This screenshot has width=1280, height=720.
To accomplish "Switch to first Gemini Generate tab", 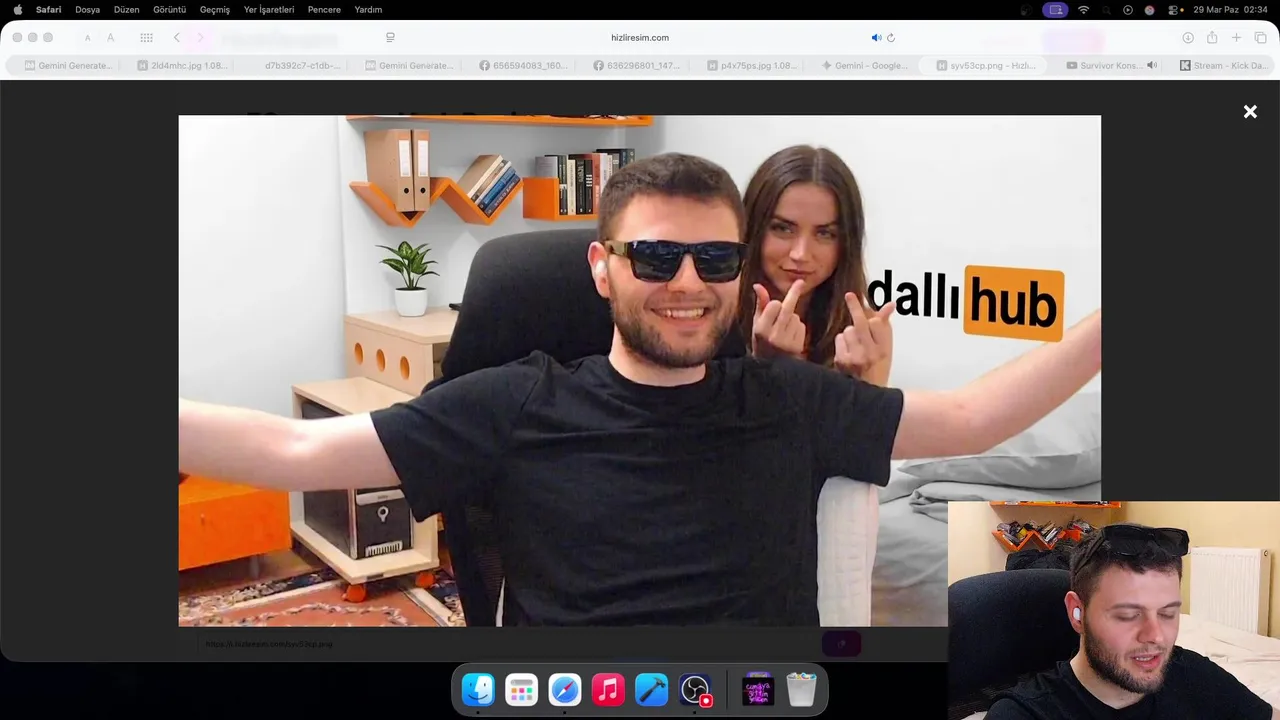I will 68,65.
